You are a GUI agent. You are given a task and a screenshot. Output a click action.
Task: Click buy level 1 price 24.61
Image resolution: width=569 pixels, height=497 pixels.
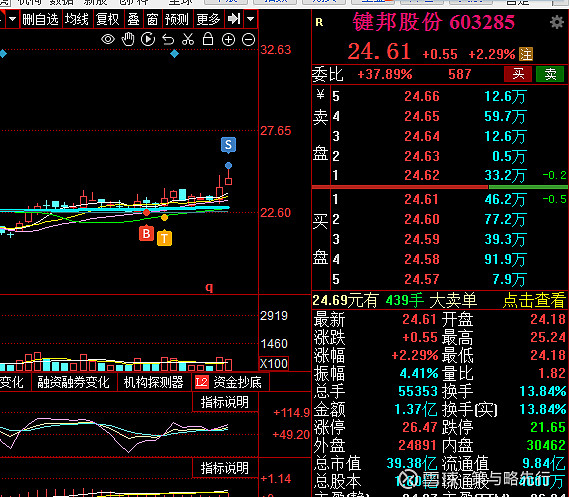[422, 199]
